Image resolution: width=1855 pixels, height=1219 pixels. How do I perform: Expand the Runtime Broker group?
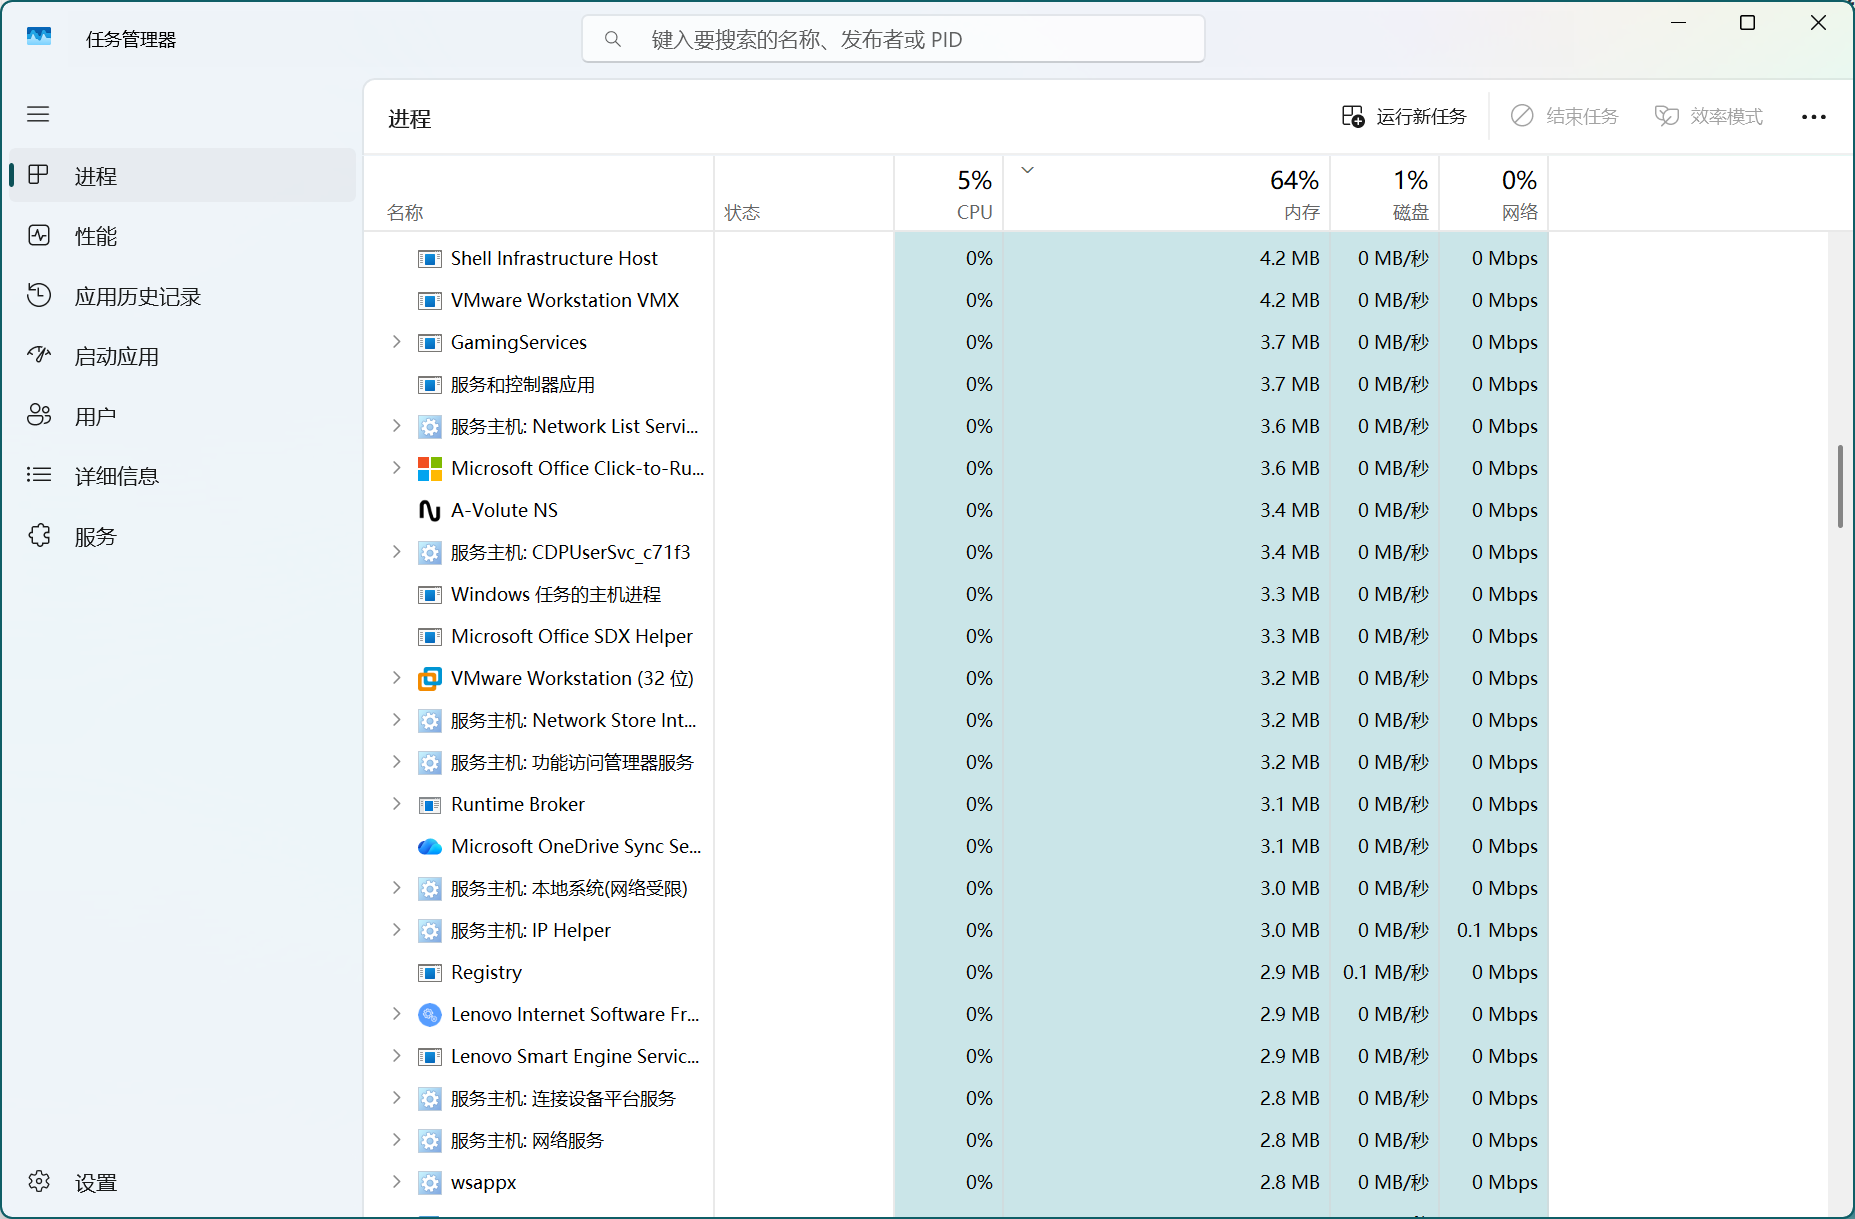396,804
